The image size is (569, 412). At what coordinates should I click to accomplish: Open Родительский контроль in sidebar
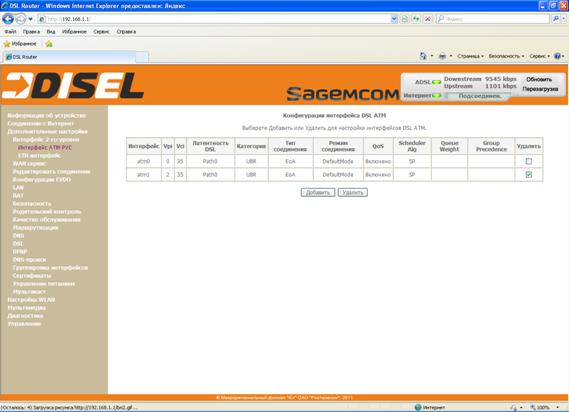pyautogui.click(x=47, y=212)
